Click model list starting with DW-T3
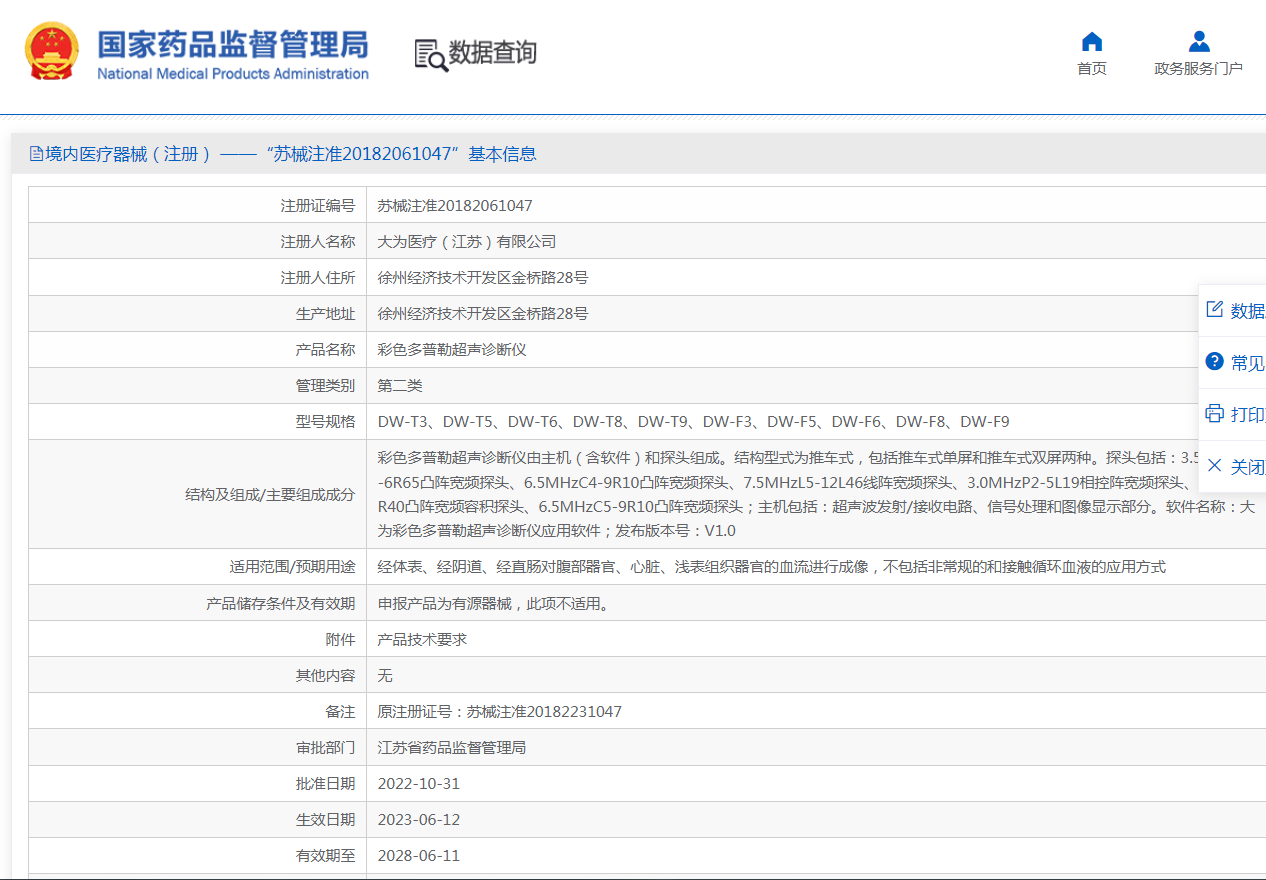The image size is (1266, 880). coord(693,422)
